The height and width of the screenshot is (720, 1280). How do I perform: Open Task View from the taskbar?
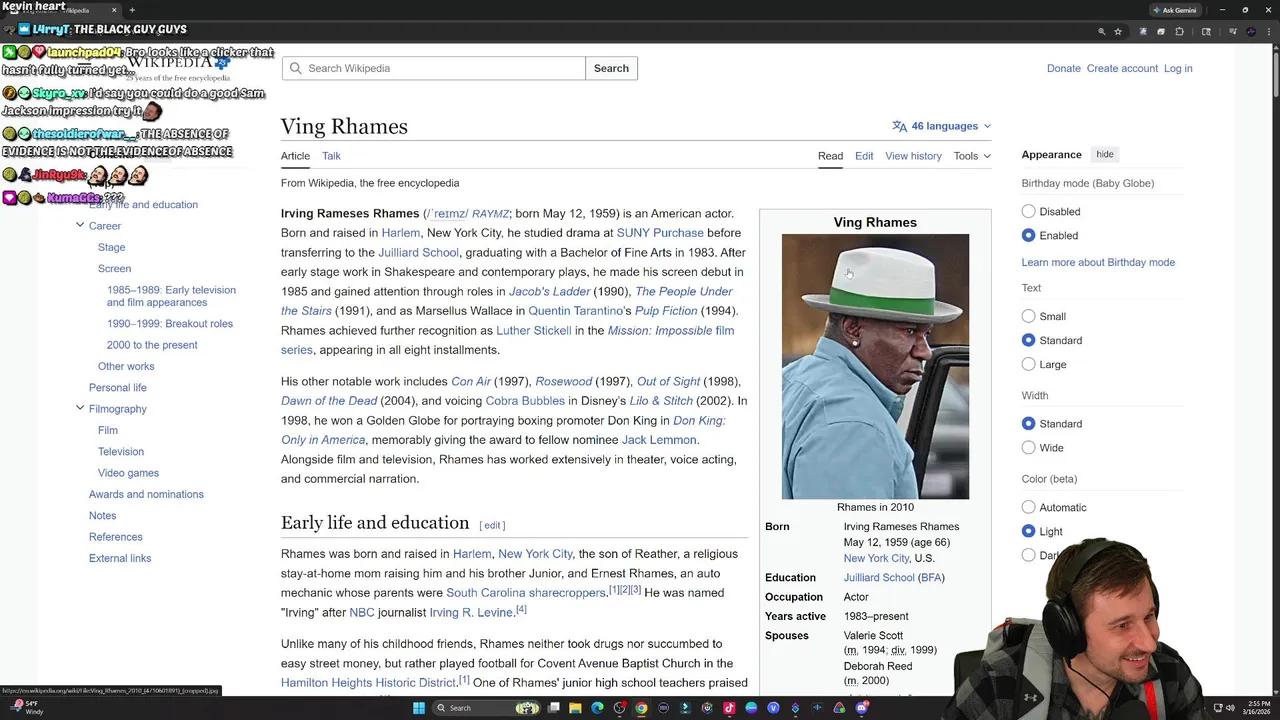coord(553,708)
